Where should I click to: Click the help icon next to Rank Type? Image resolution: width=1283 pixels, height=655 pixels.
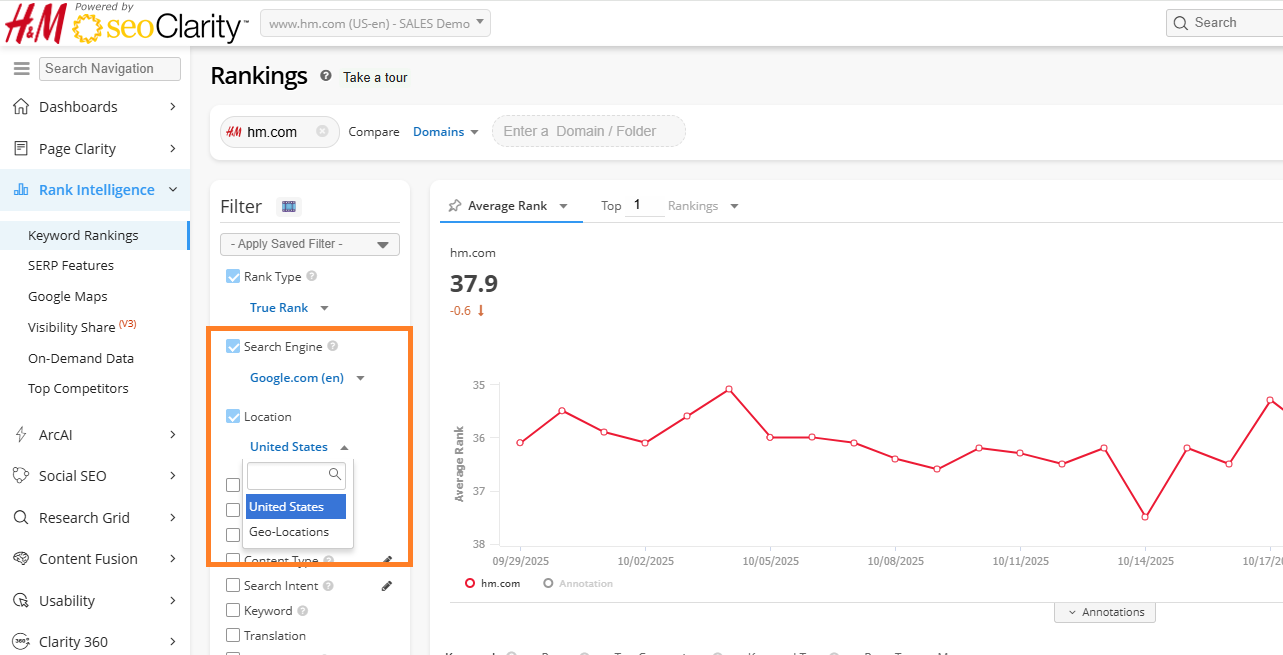pos(312,277)
